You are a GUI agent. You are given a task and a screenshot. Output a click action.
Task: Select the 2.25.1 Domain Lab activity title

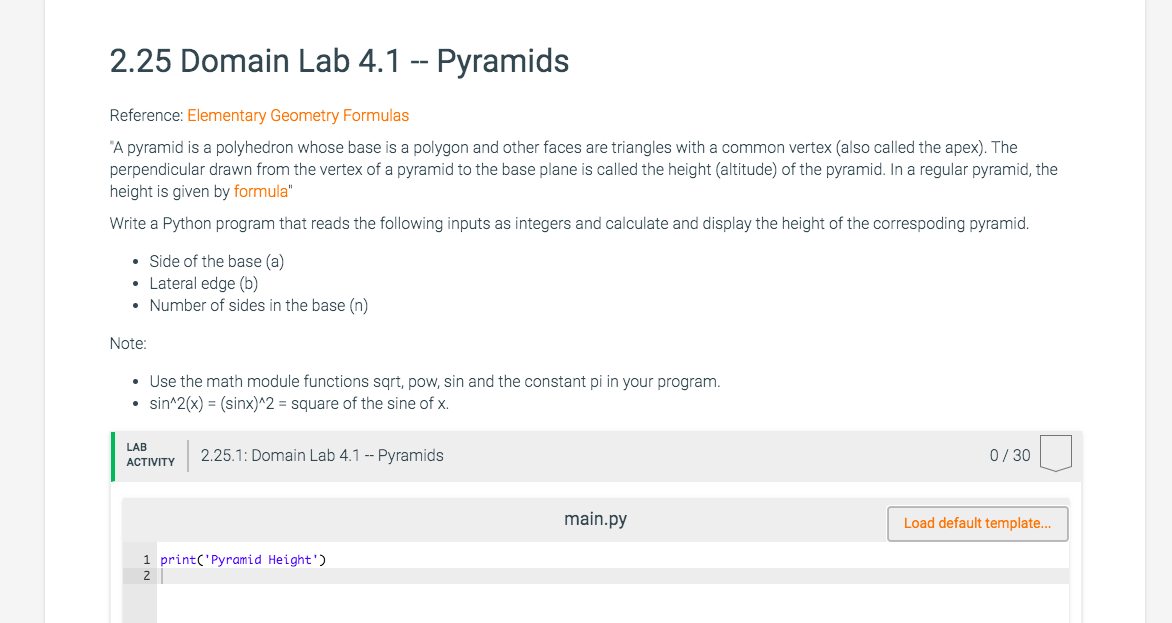point(322,456)
